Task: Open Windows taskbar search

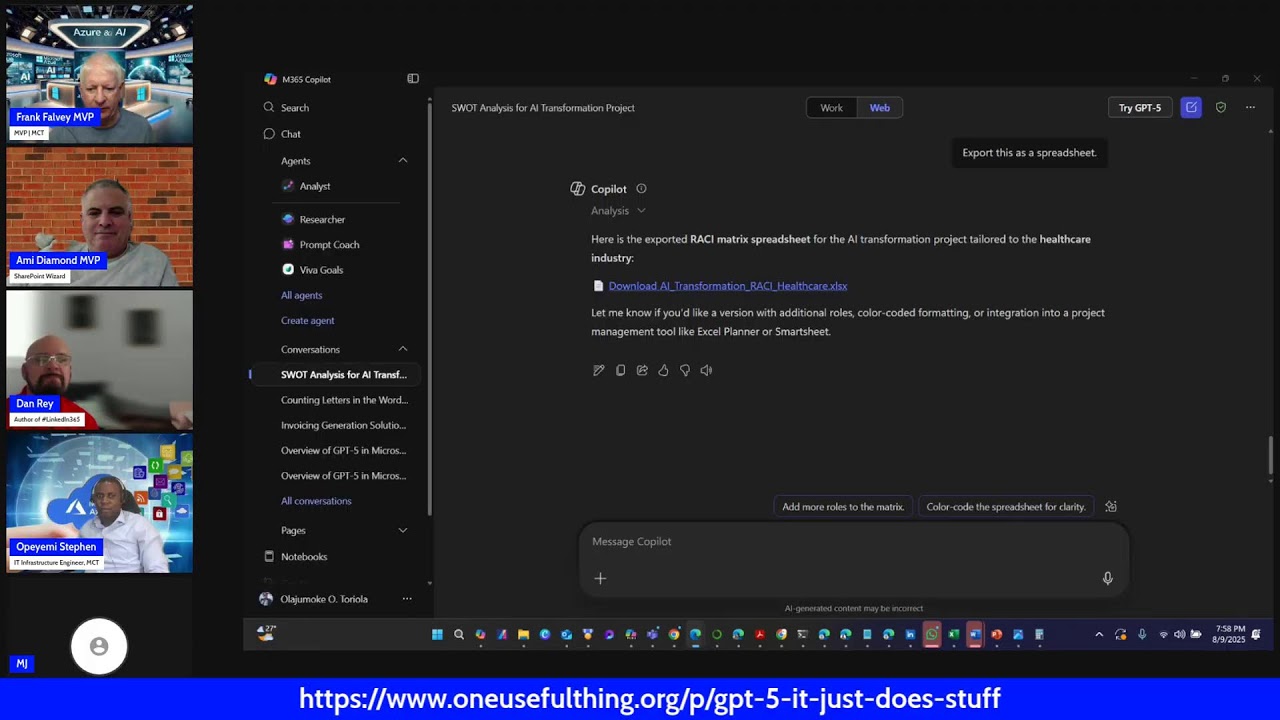Action: (x=459, y=634)
